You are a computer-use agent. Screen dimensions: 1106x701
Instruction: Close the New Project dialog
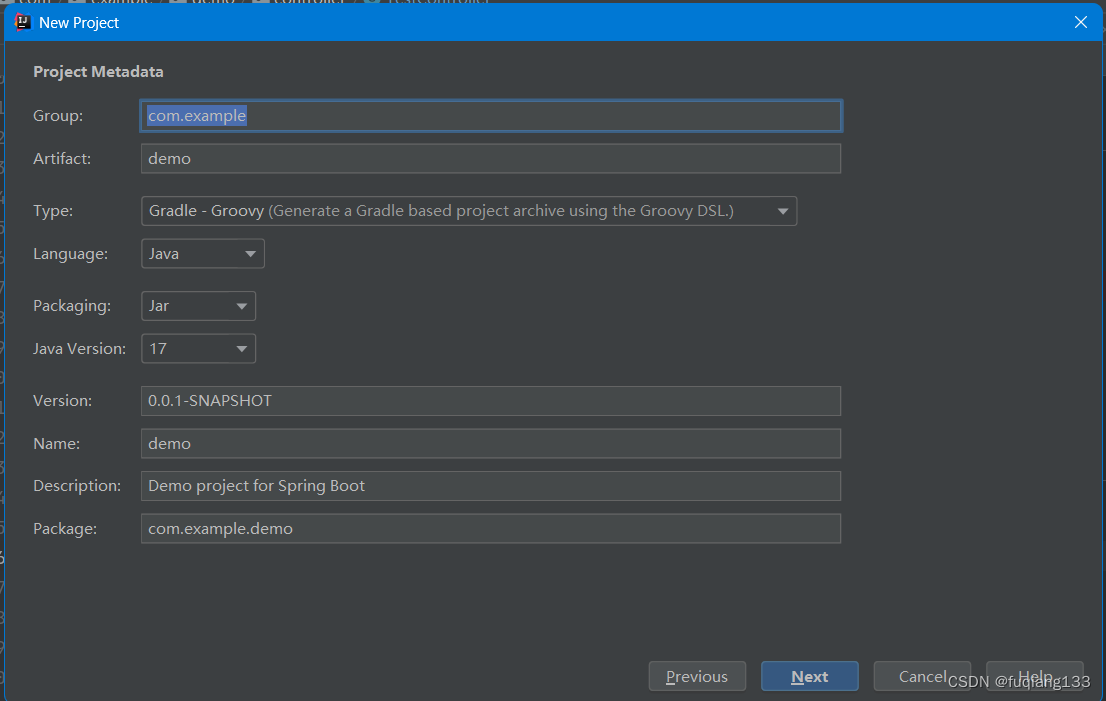tap(1080, 22)
